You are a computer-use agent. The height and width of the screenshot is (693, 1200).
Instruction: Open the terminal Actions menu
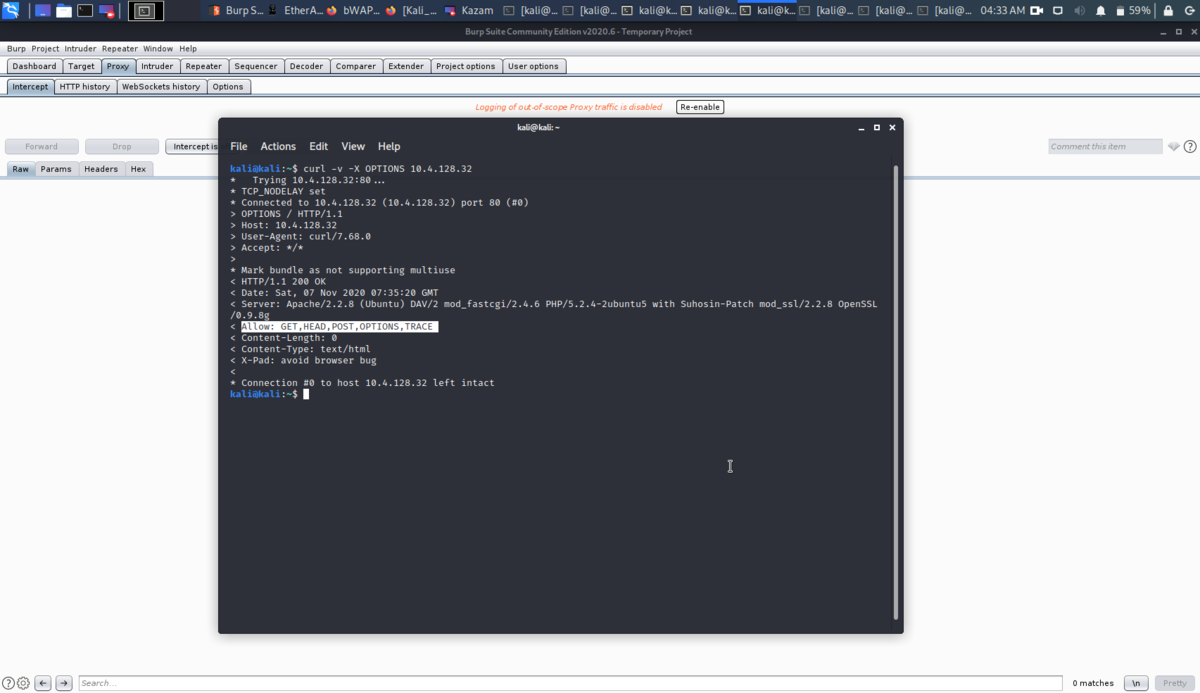(278, 146)
